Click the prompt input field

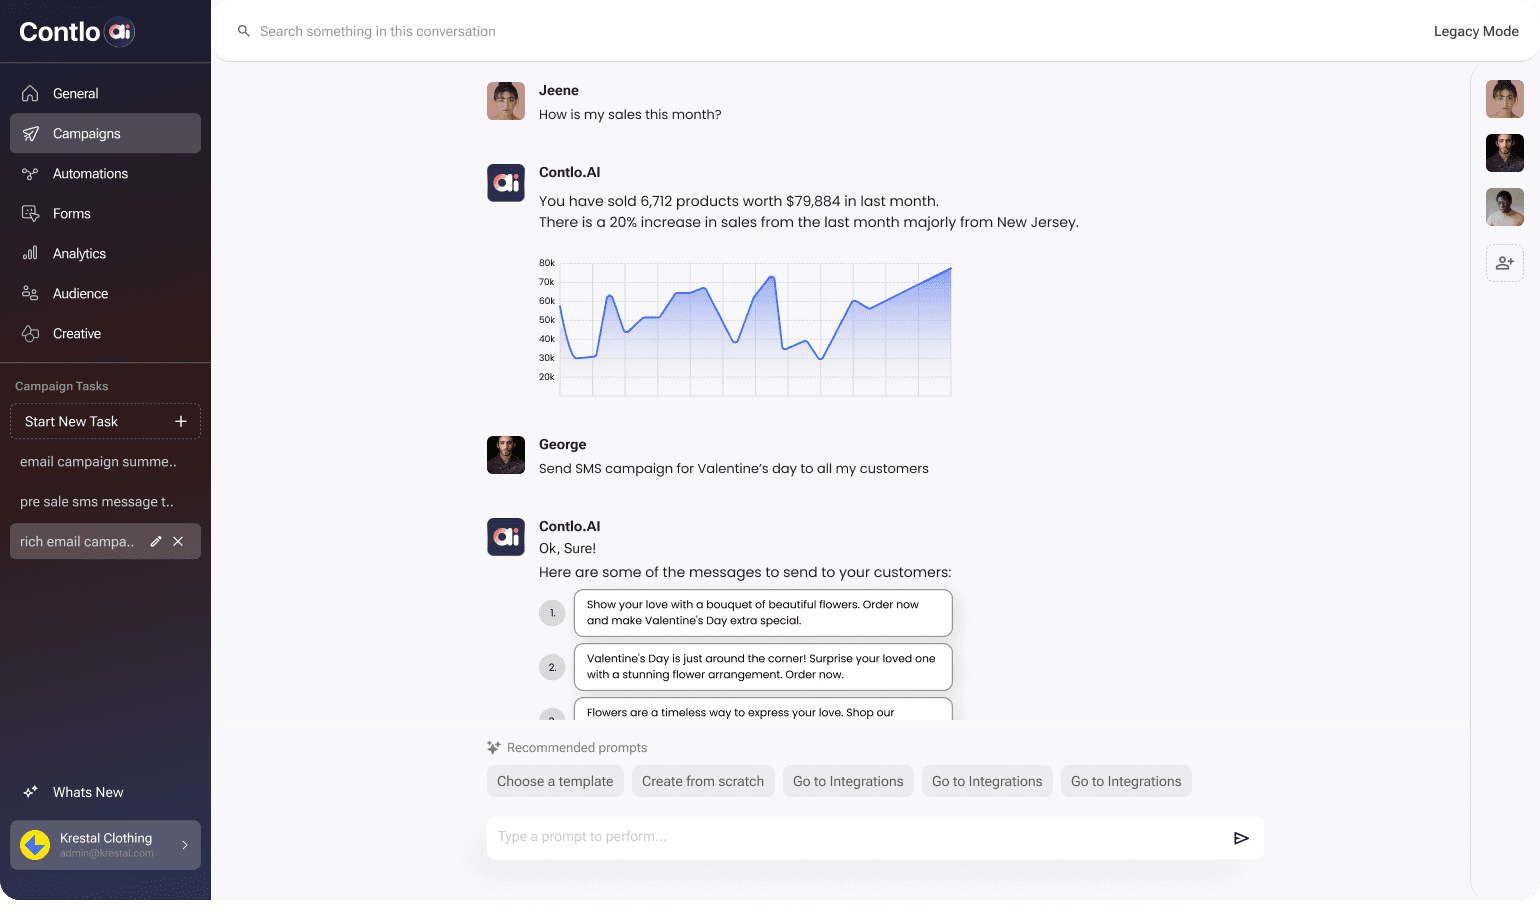coord(860,838)
